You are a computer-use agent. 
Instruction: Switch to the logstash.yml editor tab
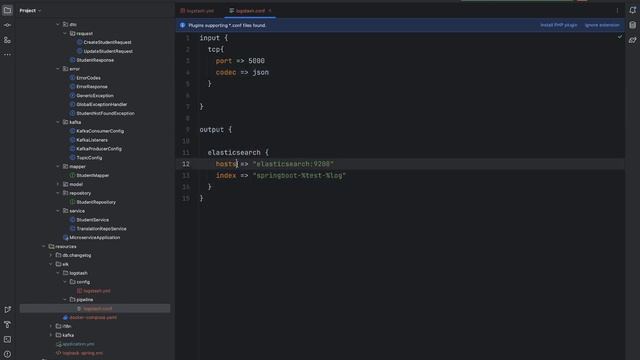[197, 11]
